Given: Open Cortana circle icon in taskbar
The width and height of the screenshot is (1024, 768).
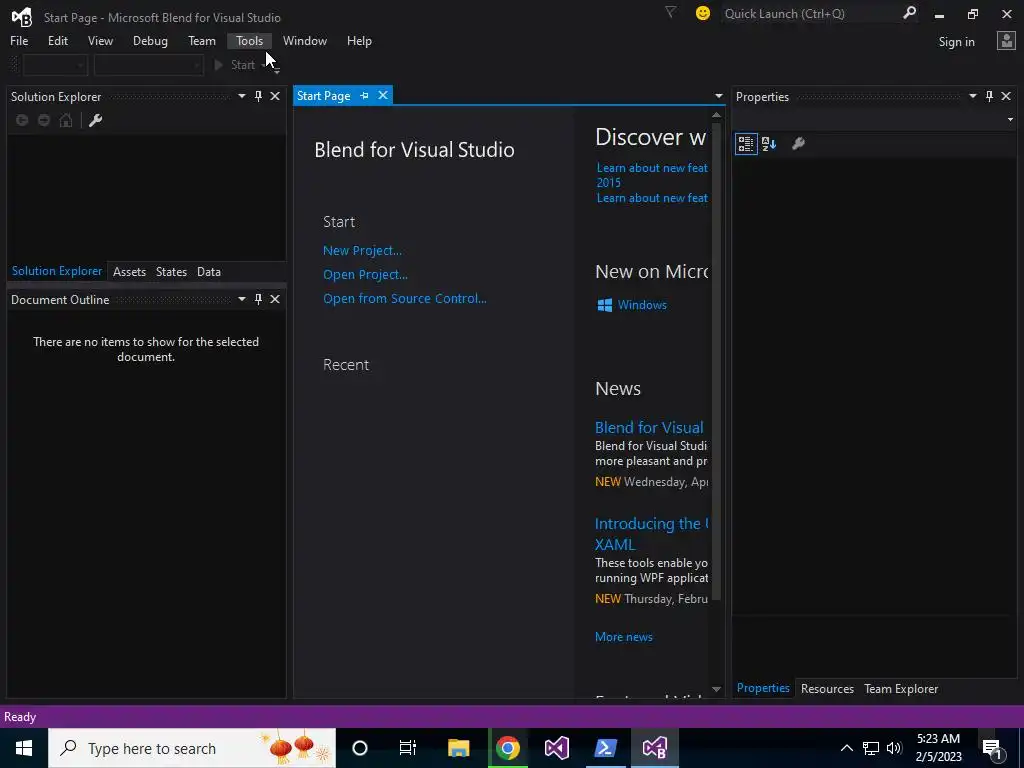Looking at the screenshot, I should (360, 748).
